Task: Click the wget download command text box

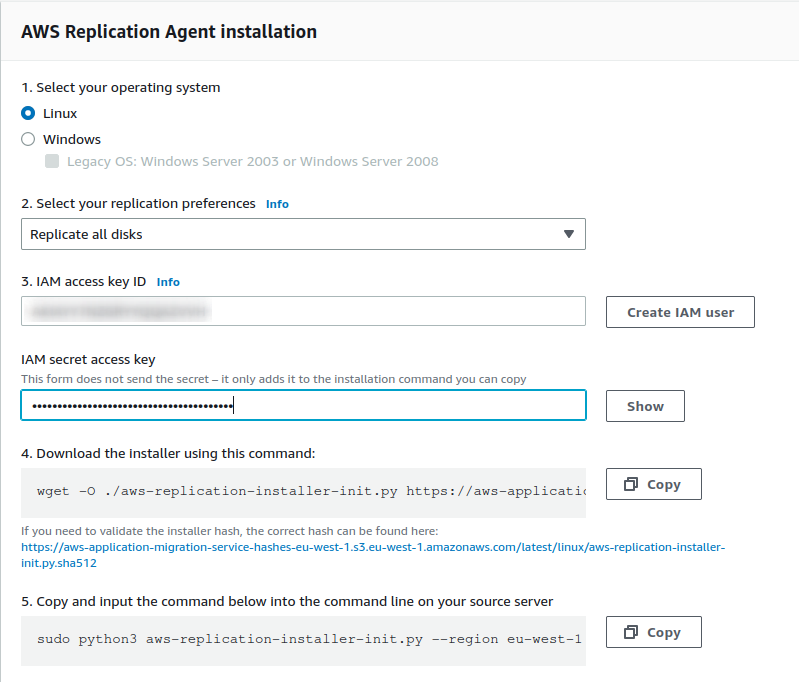Action: tap(303, 493)
